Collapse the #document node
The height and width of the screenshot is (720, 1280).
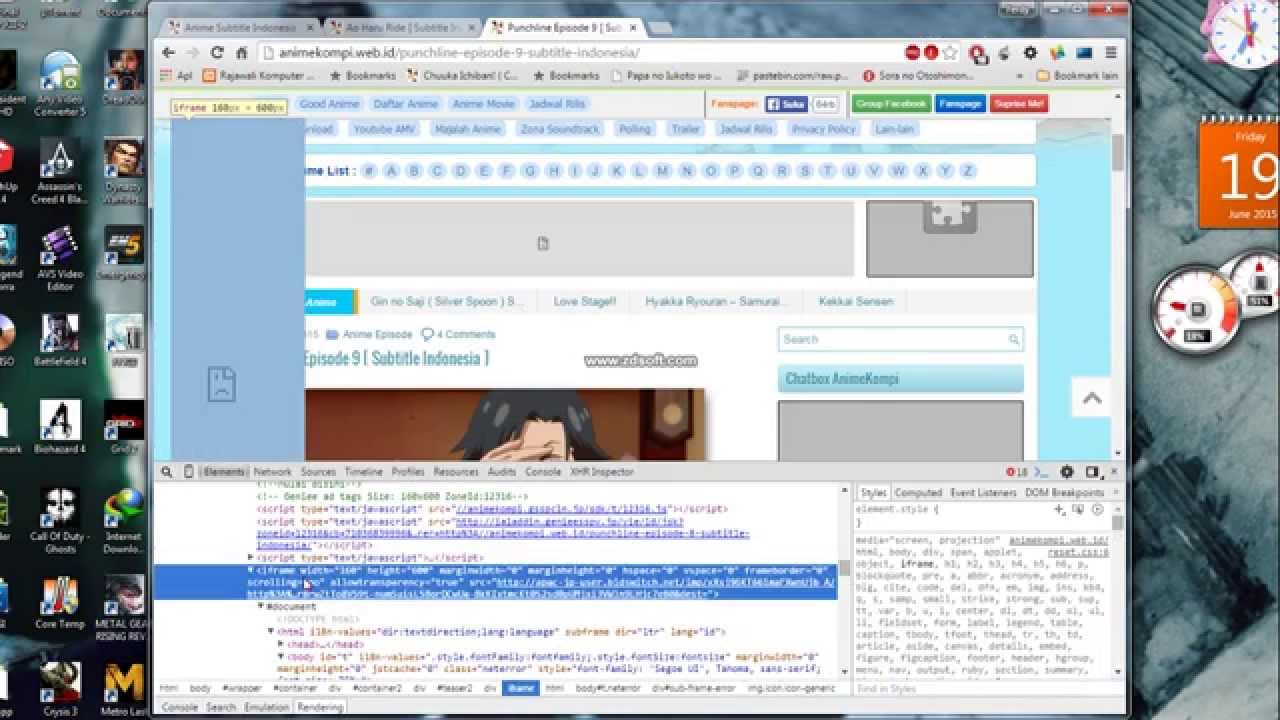click(x=261, y=606)
